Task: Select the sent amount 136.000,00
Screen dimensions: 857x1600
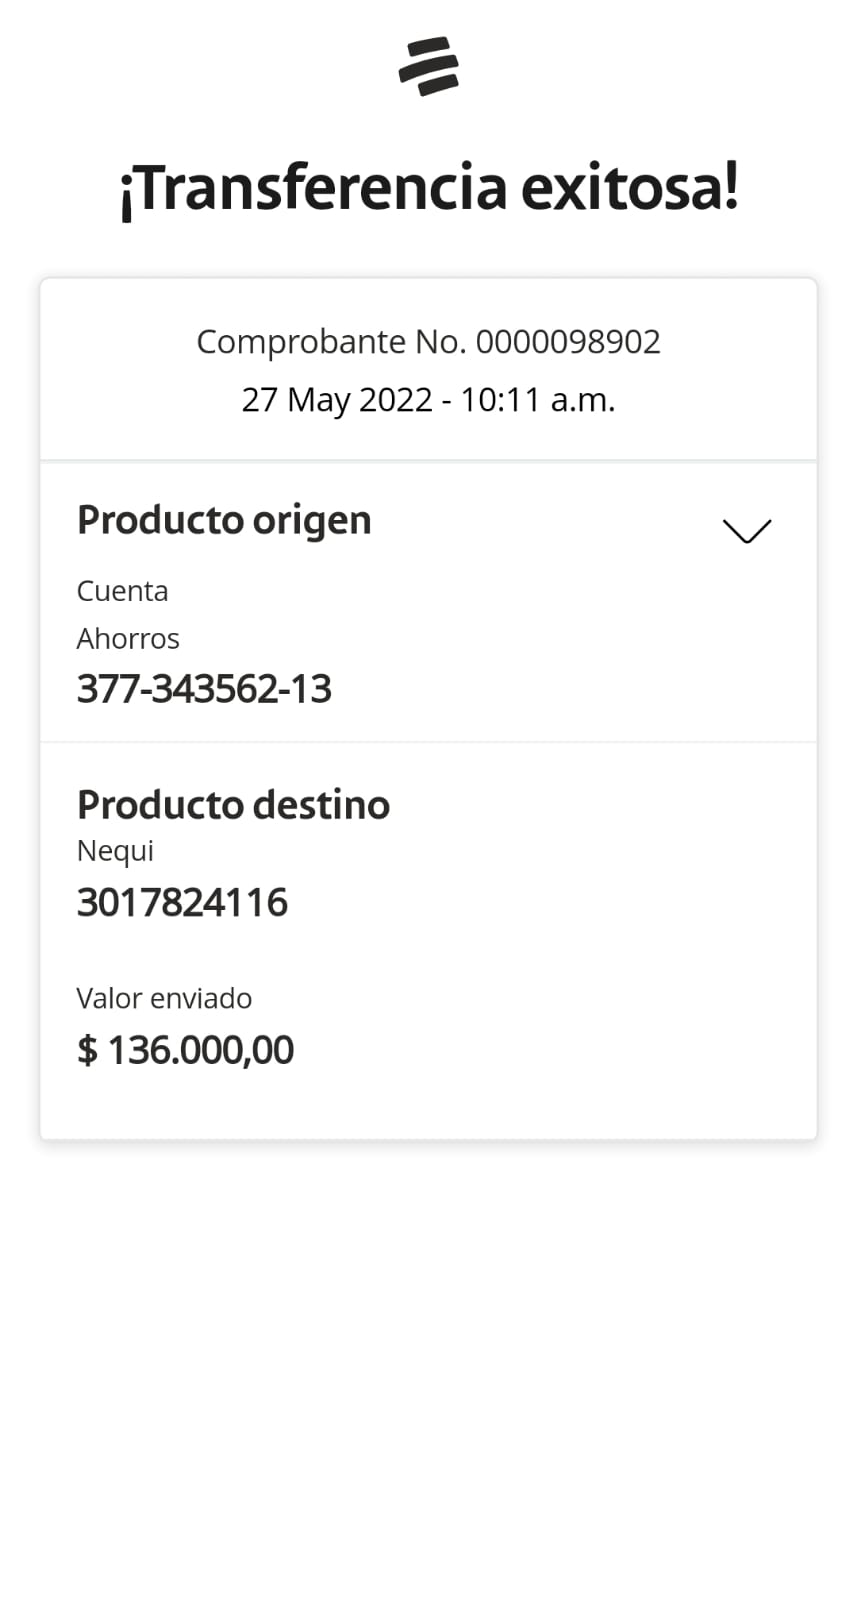Action: coord(201,1050)
